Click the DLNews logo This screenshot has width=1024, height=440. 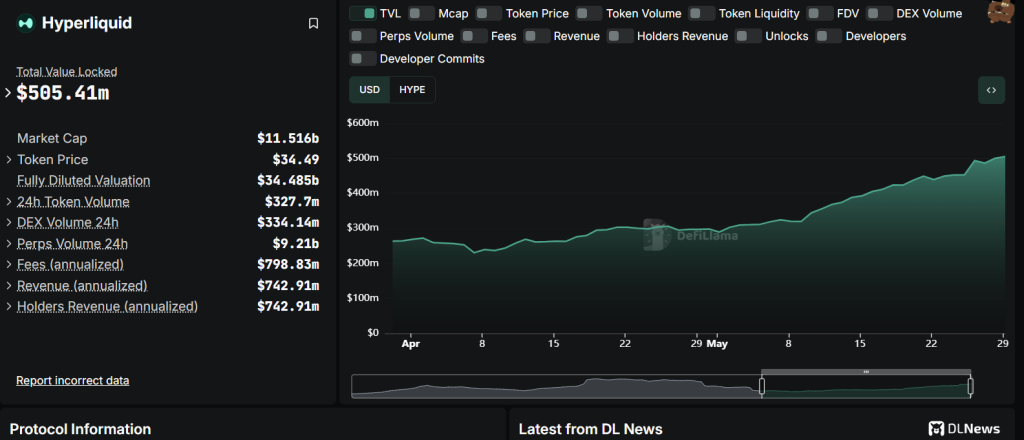click(964, 429)
